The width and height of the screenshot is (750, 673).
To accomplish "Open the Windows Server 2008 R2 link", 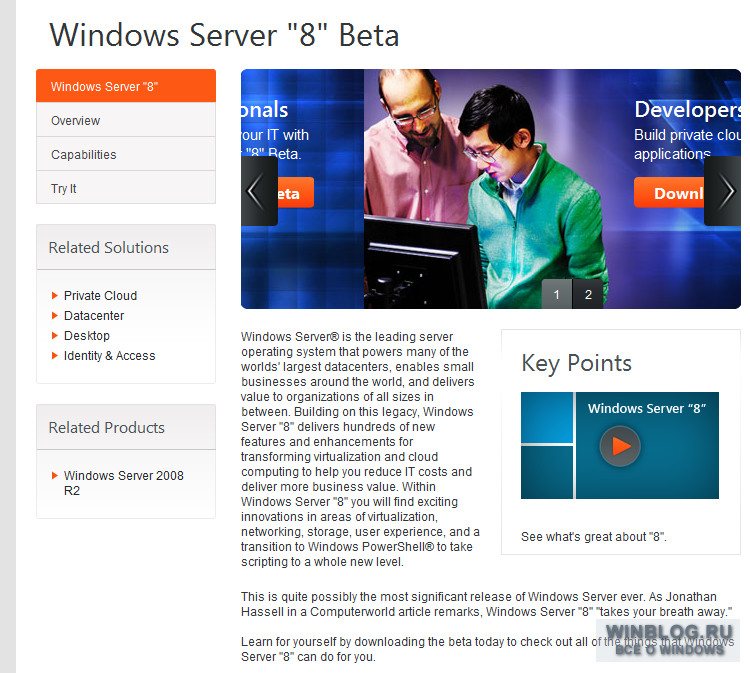I will coord(123,483).
